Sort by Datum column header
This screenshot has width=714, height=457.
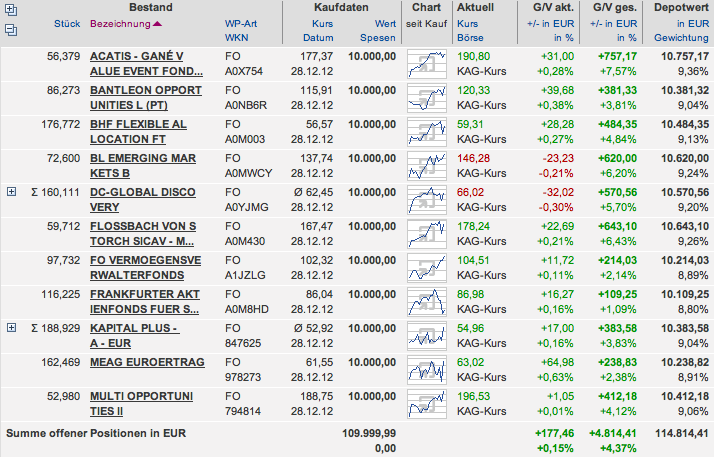coord(318,38)
